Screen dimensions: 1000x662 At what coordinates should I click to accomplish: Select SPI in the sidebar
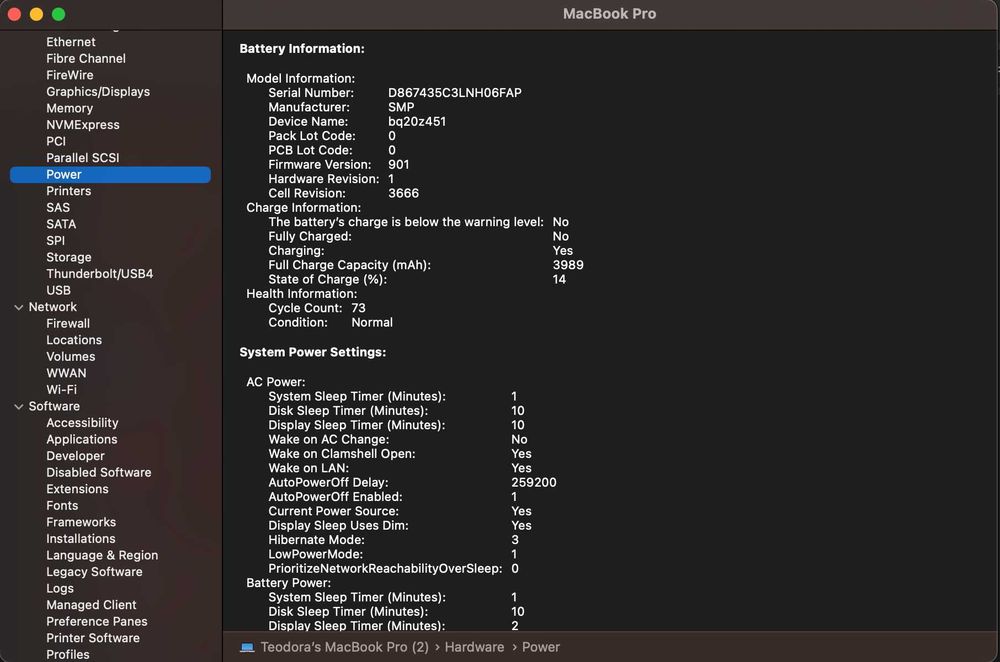(55, 241)
